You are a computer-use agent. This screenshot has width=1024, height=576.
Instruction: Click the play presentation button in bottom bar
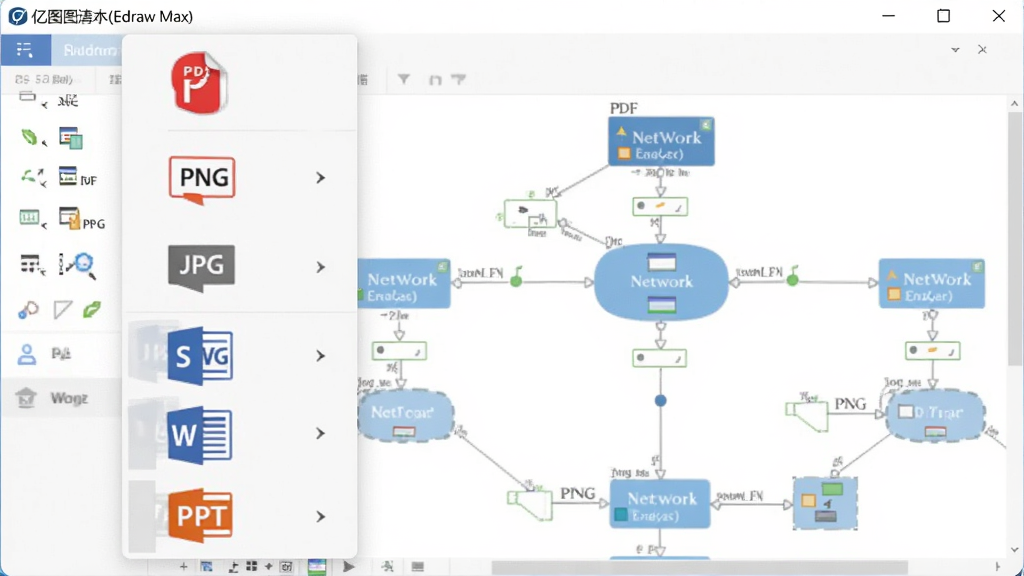pos(349,566)
